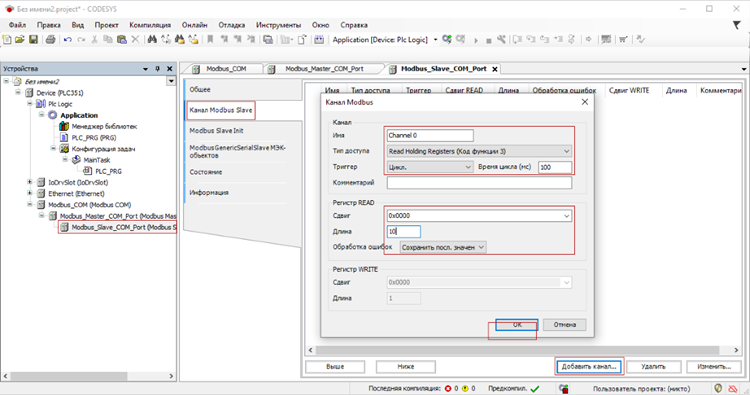Pin the Устройства panel
This screenshot has width=750, height=395.
(x=157, y=69)
